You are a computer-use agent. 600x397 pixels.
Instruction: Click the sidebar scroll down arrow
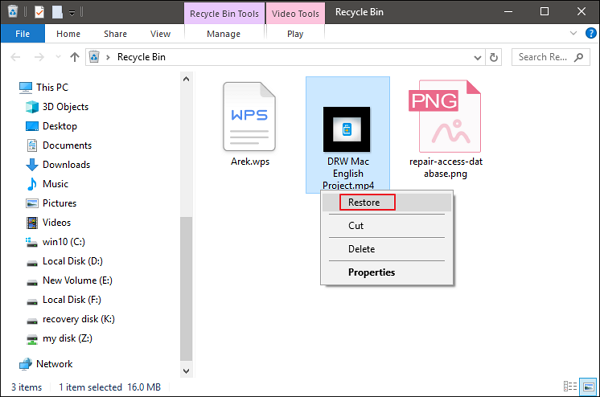point(186,371)
